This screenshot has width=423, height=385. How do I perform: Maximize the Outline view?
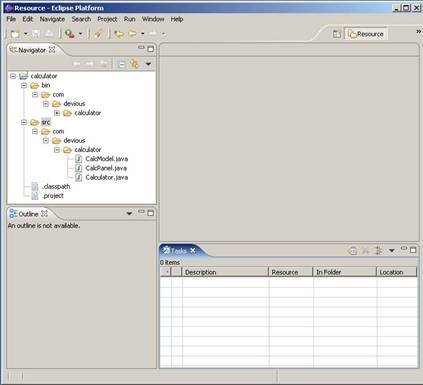tap(151, 213)
